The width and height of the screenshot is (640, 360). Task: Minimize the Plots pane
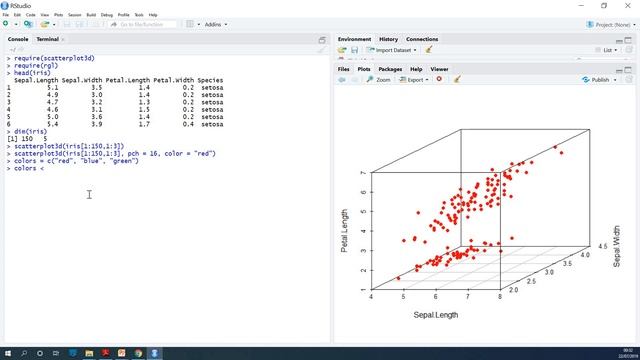click(x=619, y=70)
